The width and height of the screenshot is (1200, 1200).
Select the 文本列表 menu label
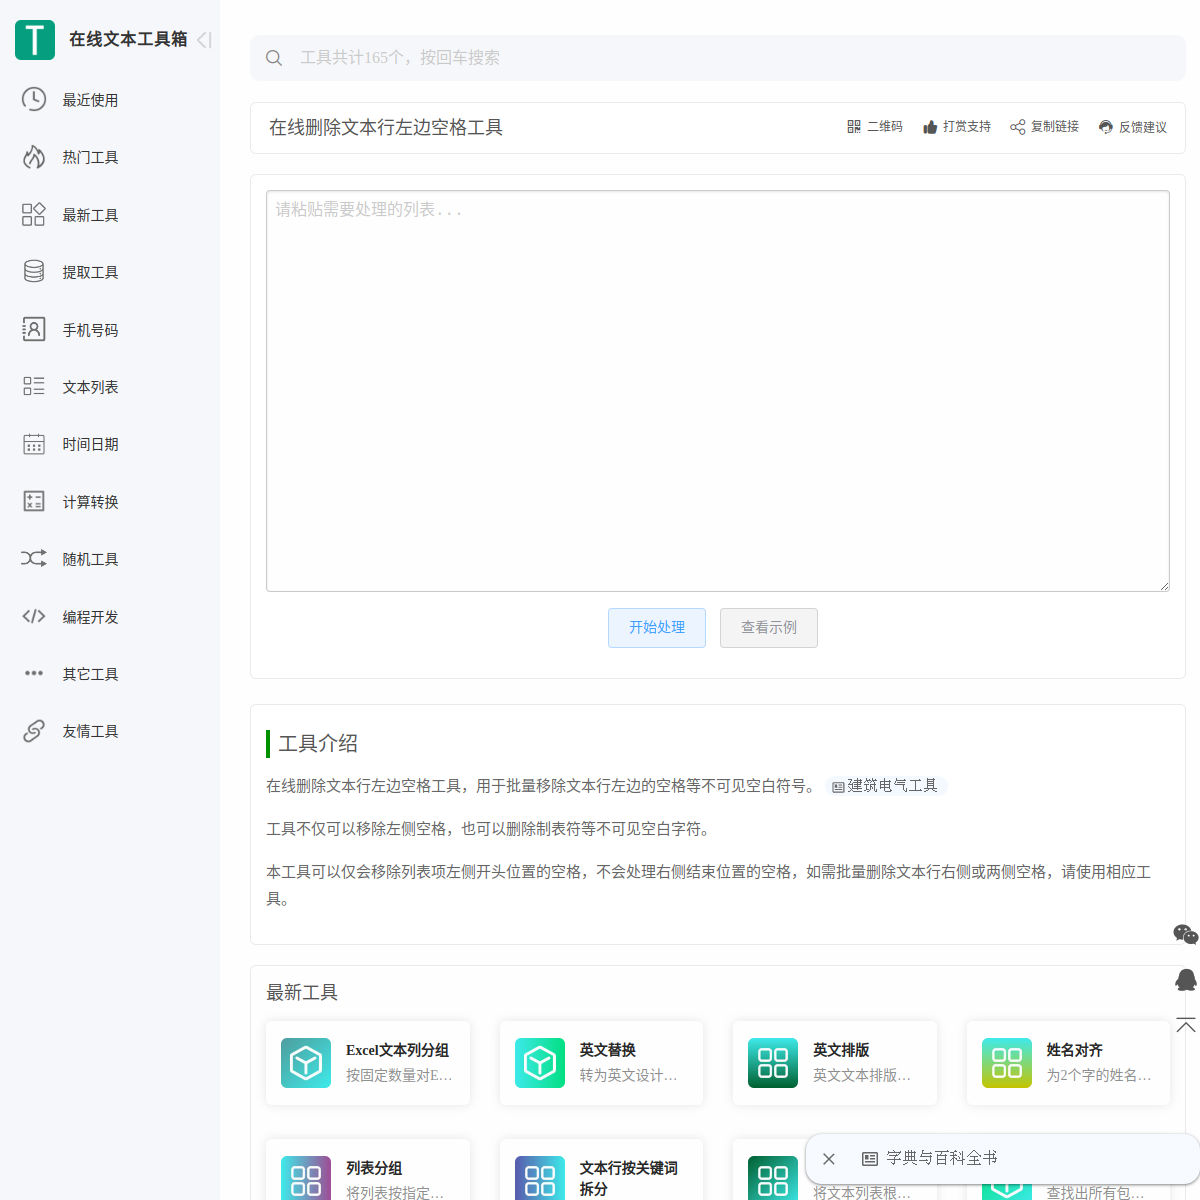coord(90,387)
